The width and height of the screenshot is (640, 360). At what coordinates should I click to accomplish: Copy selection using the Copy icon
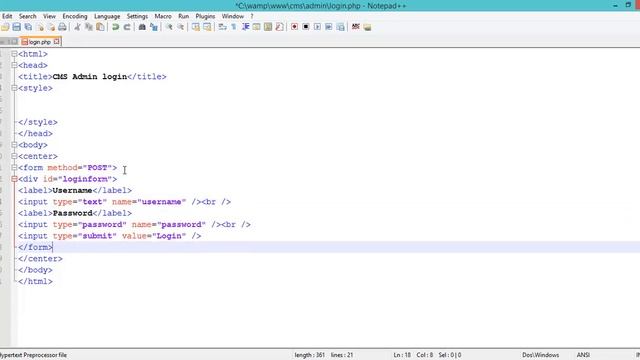(89, 27)
